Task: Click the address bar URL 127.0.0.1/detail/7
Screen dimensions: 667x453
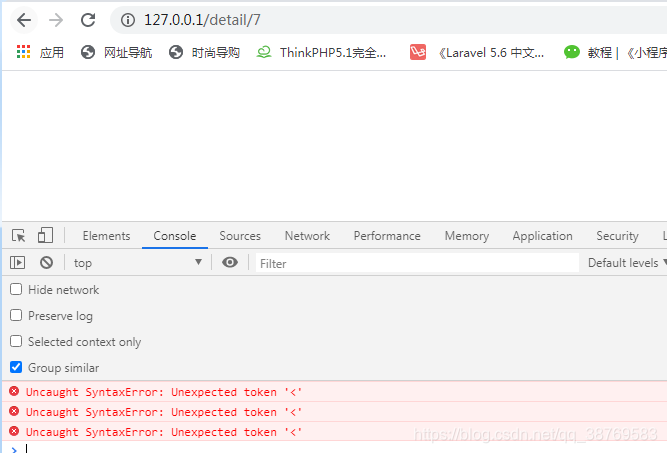Action: pos(202,20)
